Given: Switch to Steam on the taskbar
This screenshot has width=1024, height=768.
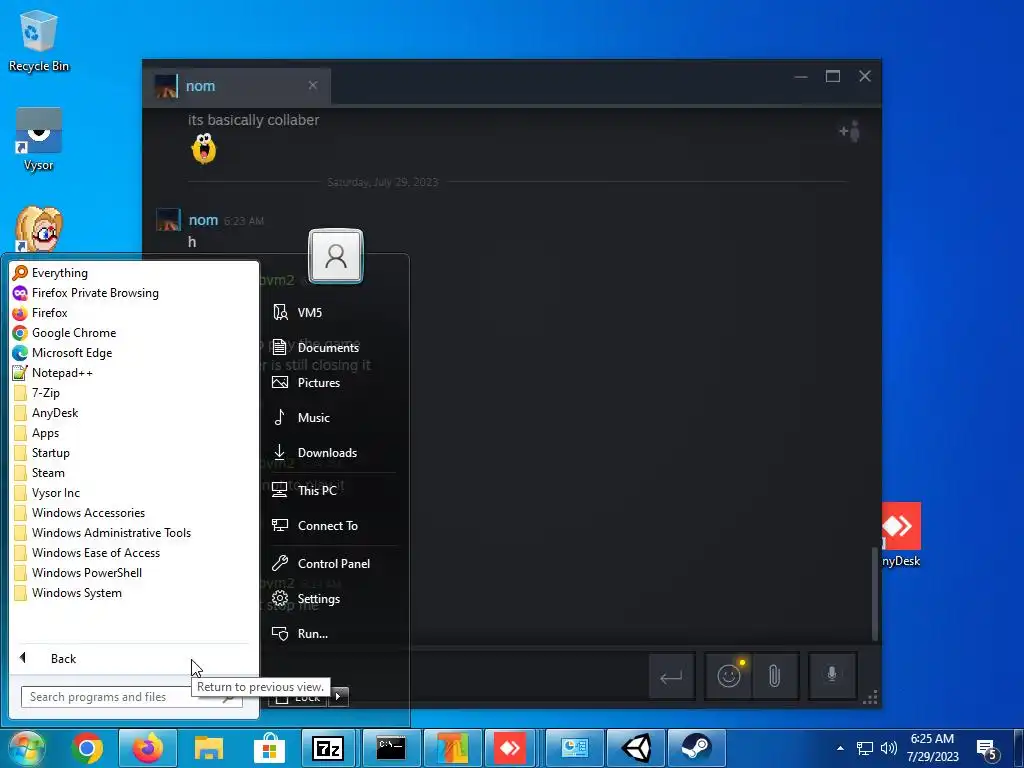Looking at the screenshot, I should point(696,748).
